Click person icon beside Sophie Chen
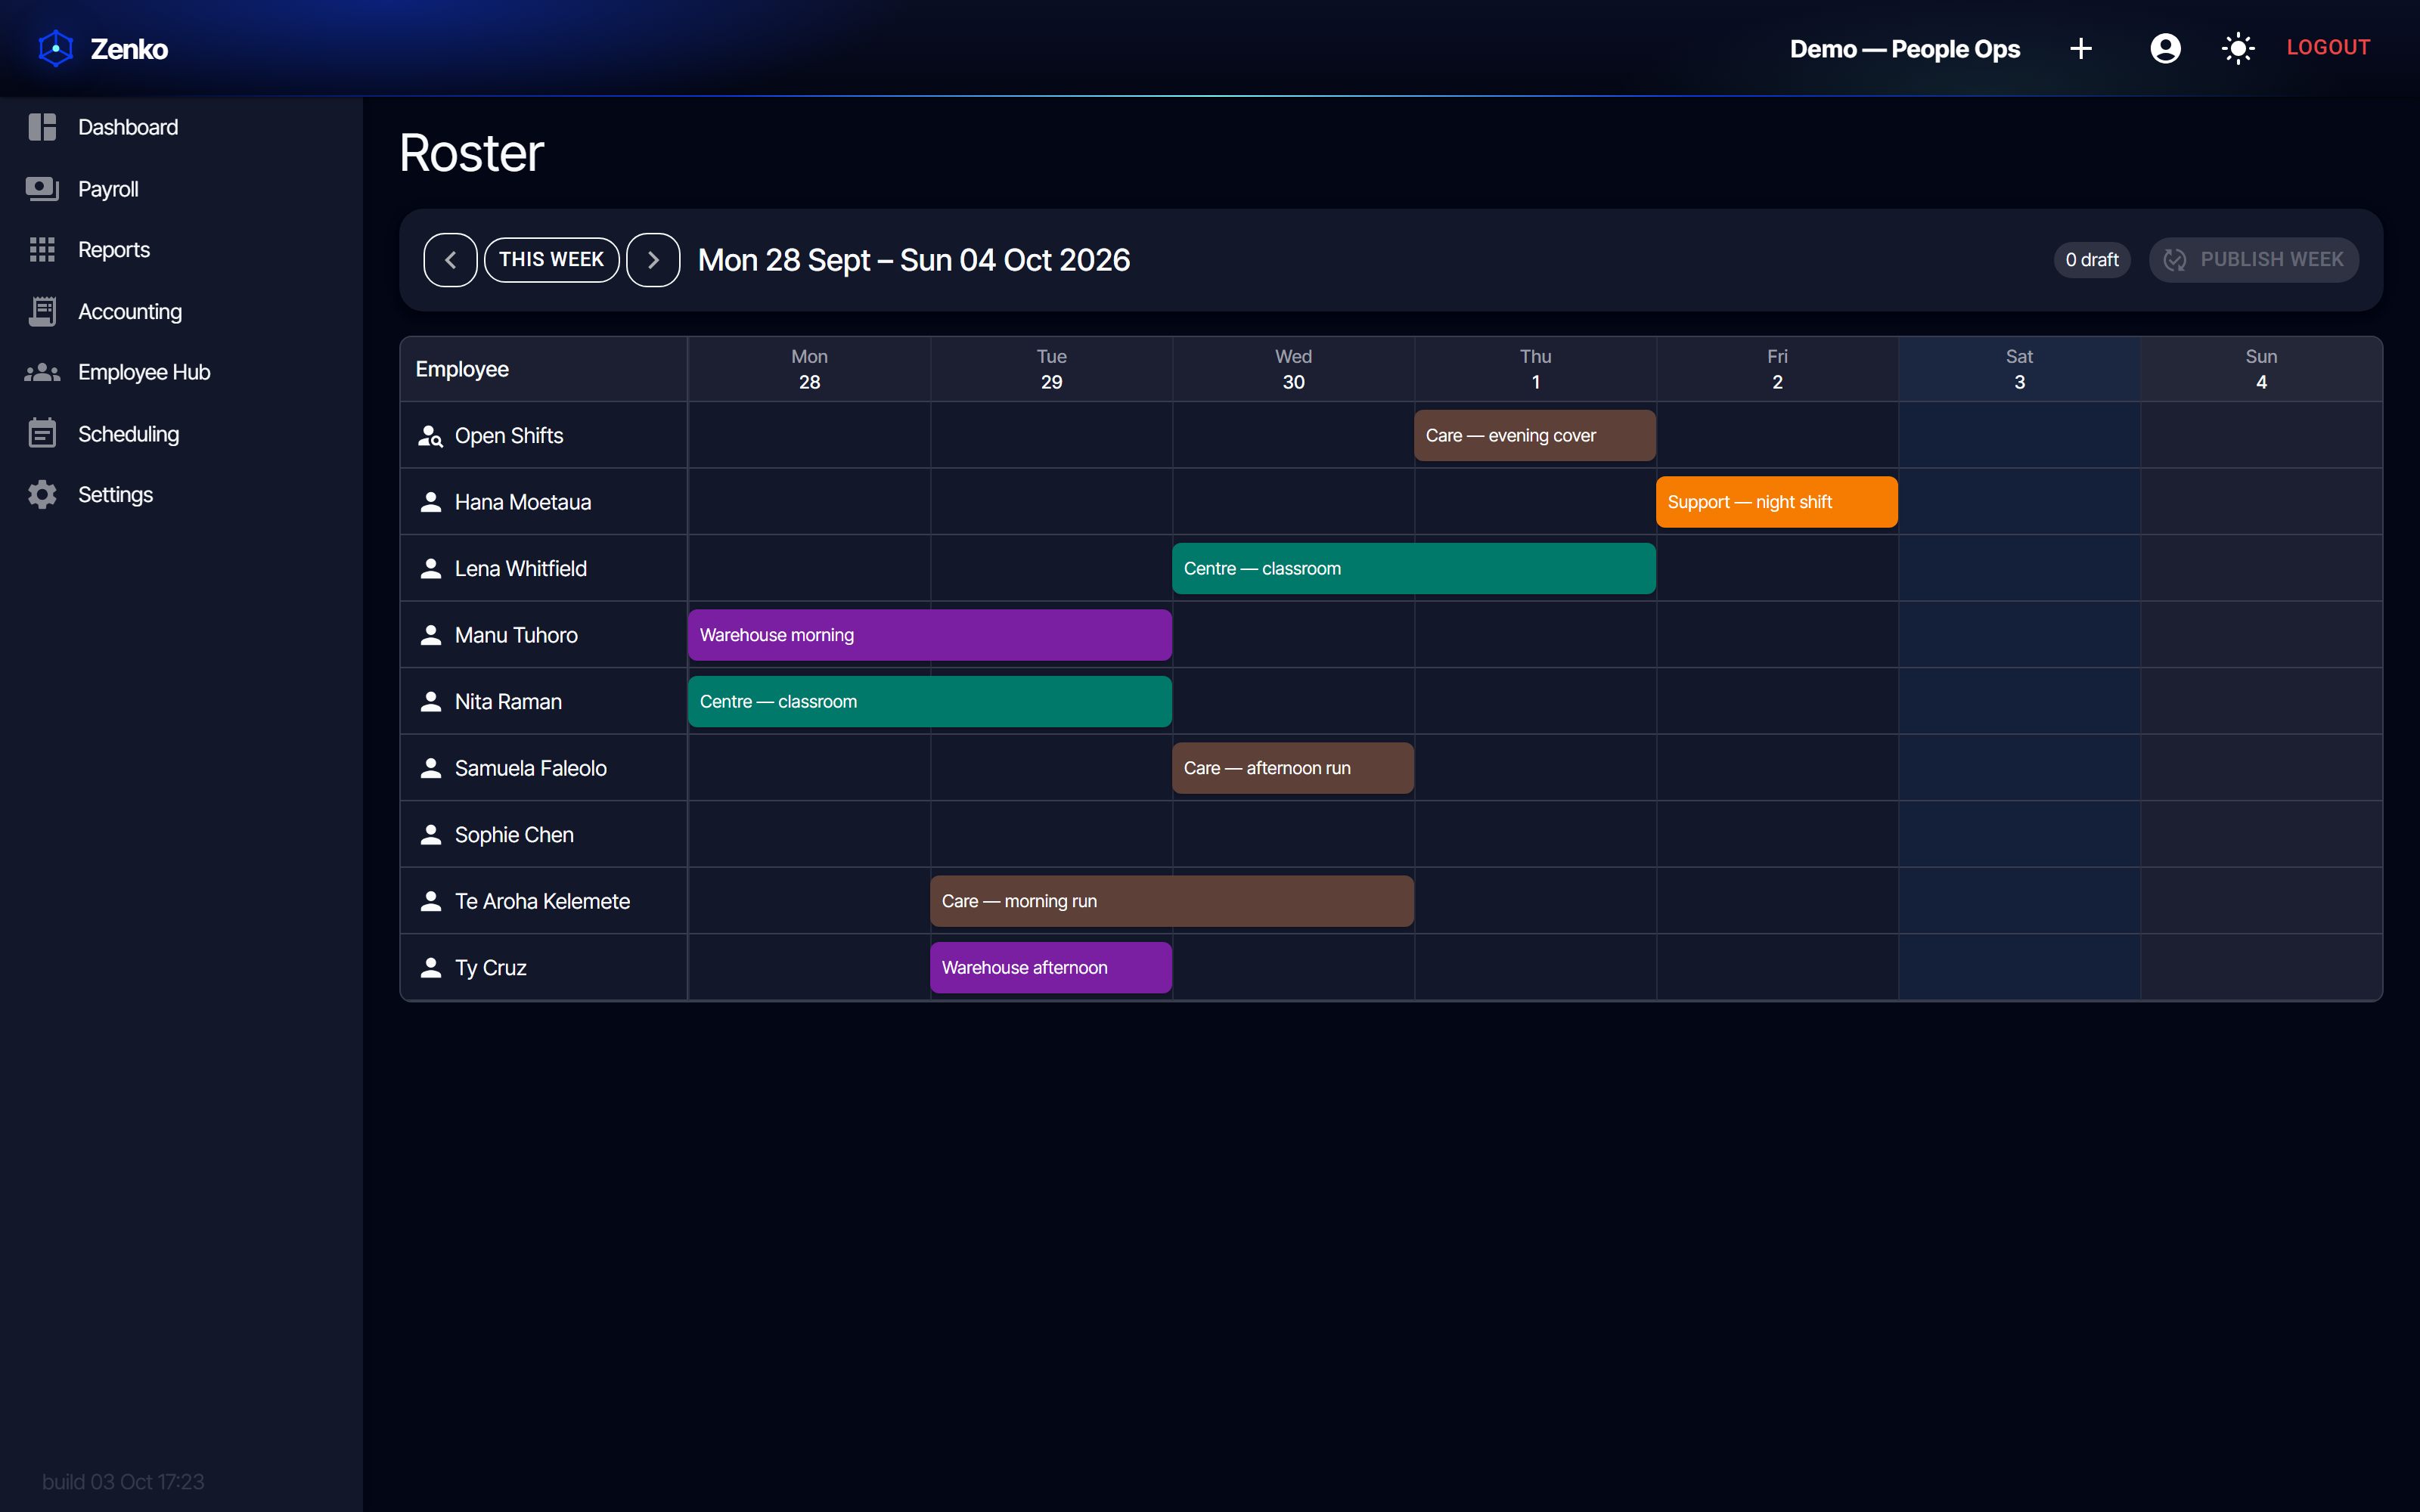This screenshot has height=1512, width=2420. coord(430,835)
